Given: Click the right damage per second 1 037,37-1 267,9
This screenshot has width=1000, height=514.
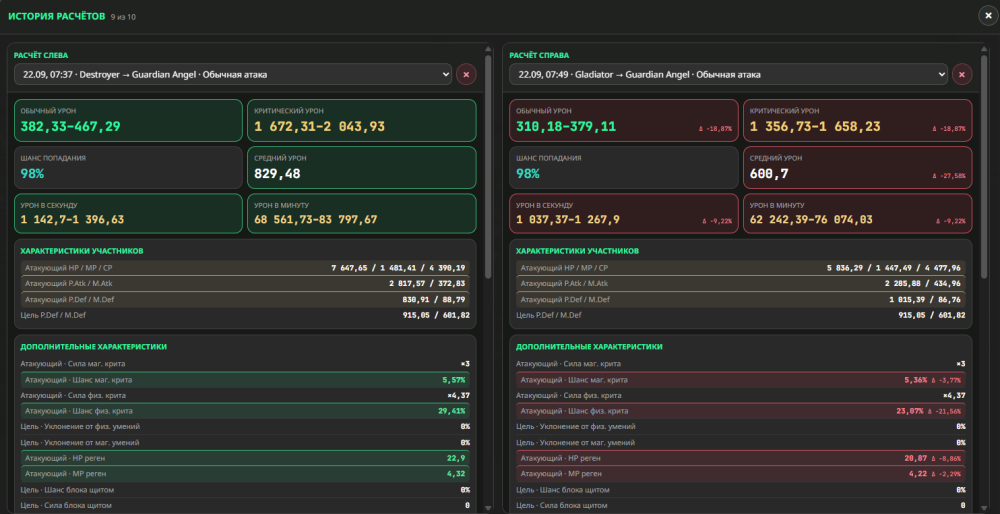Looking at the screenshot, I should (624, 214).
